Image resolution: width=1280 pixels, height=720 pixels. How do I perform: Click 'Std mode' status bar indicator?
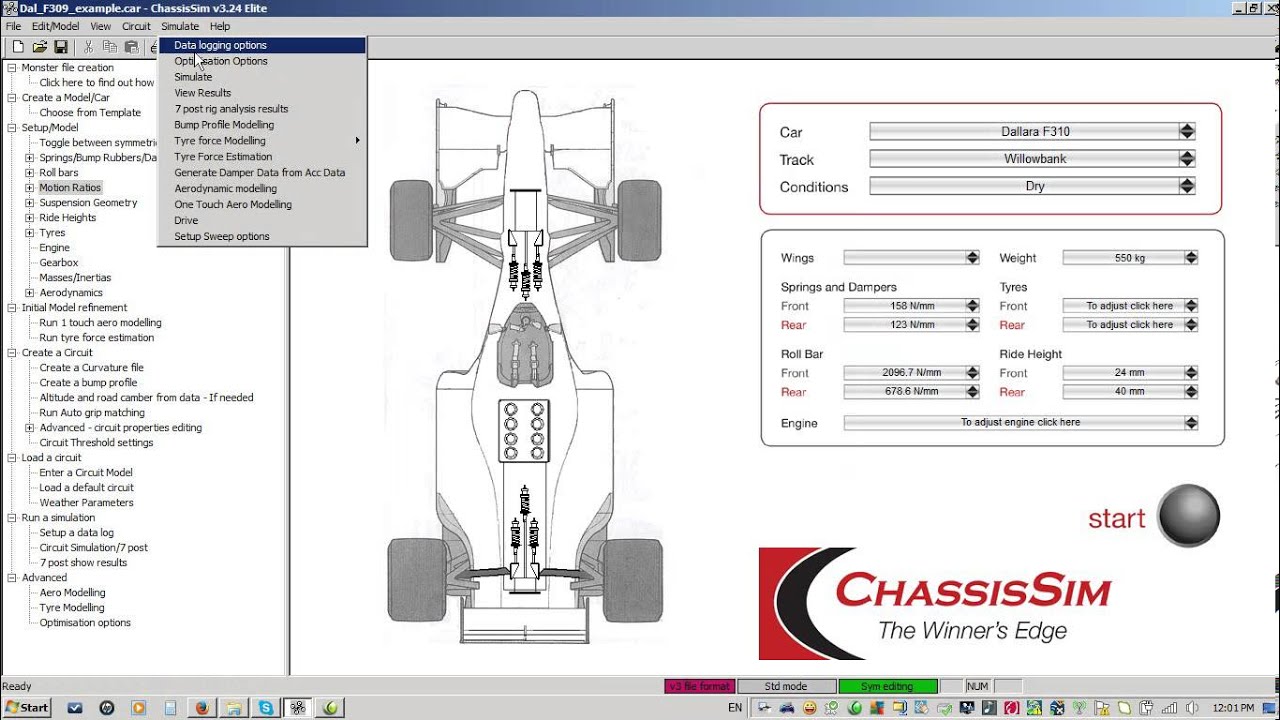786,686
